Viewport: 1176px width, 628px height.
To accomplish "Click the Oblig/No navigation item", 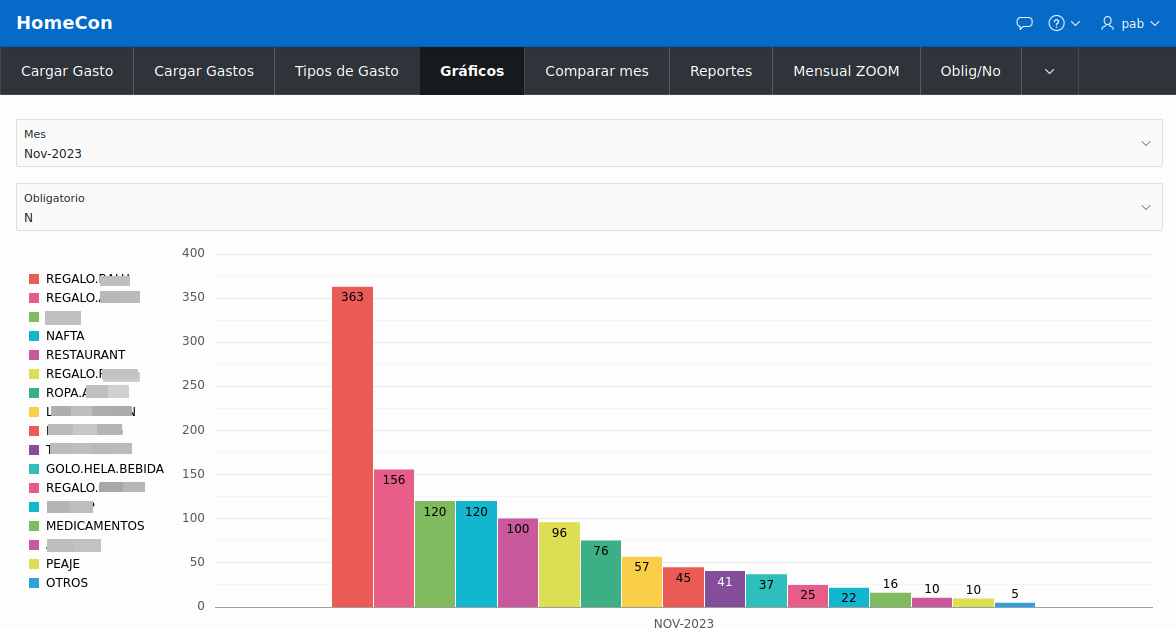I will [970, 71].
